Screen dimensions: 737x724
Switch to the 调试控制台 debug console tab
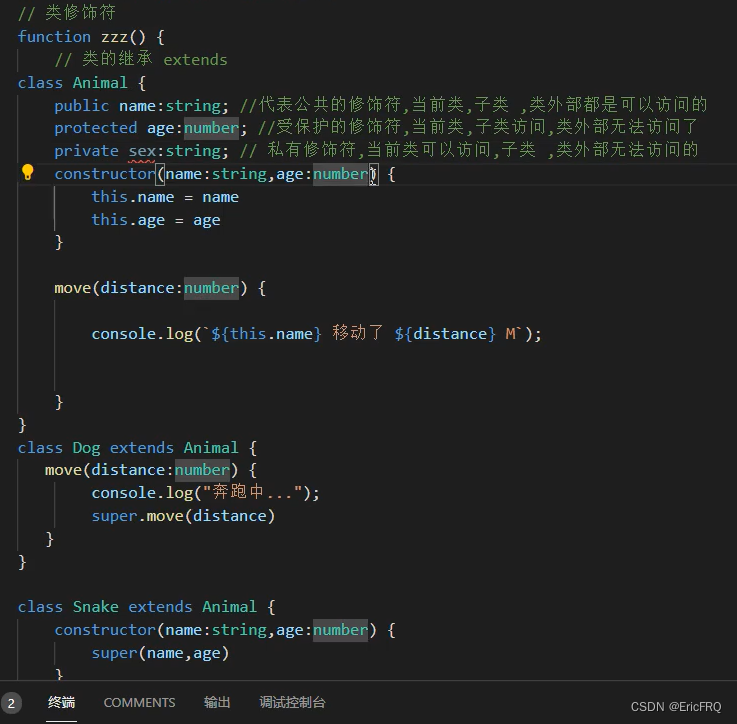point(292,702)
